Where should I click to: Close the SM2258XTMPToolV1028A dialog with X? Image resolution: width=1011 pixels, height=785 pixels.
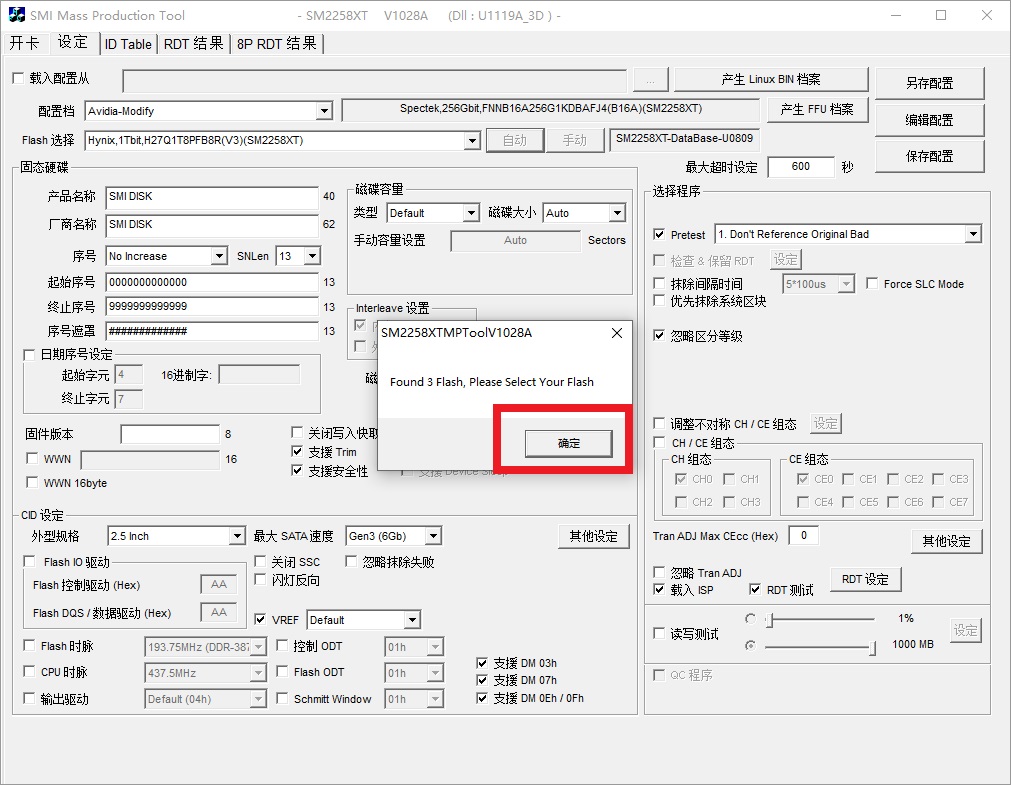[x=616, y=333]
